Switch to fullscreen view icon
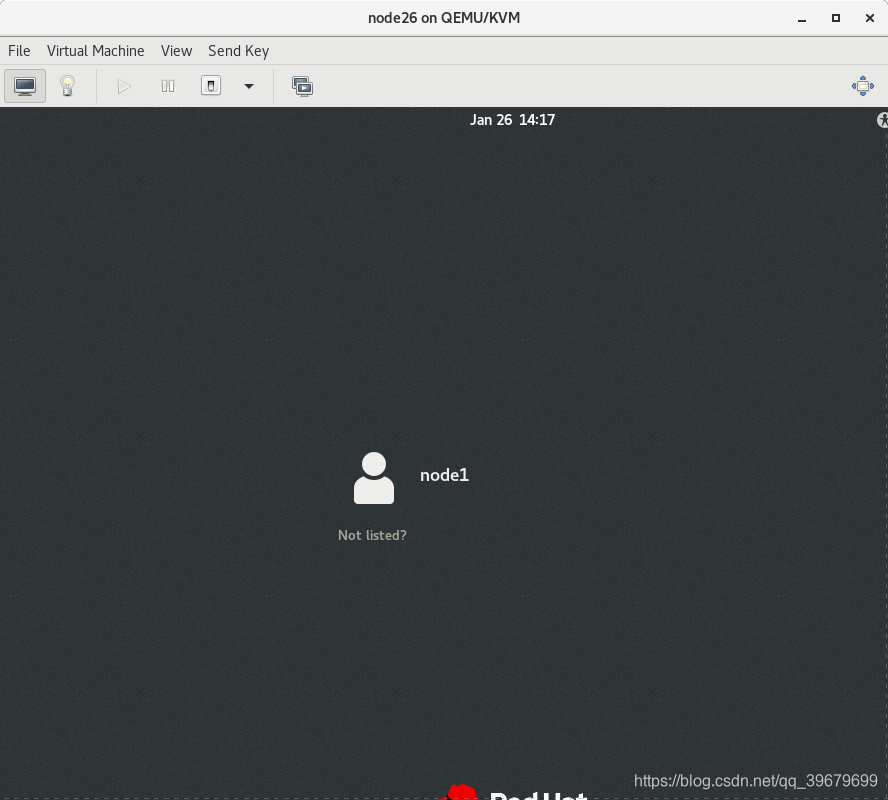Image resolution: width=888 pixels, height=800 pixels. pos(863,86)
